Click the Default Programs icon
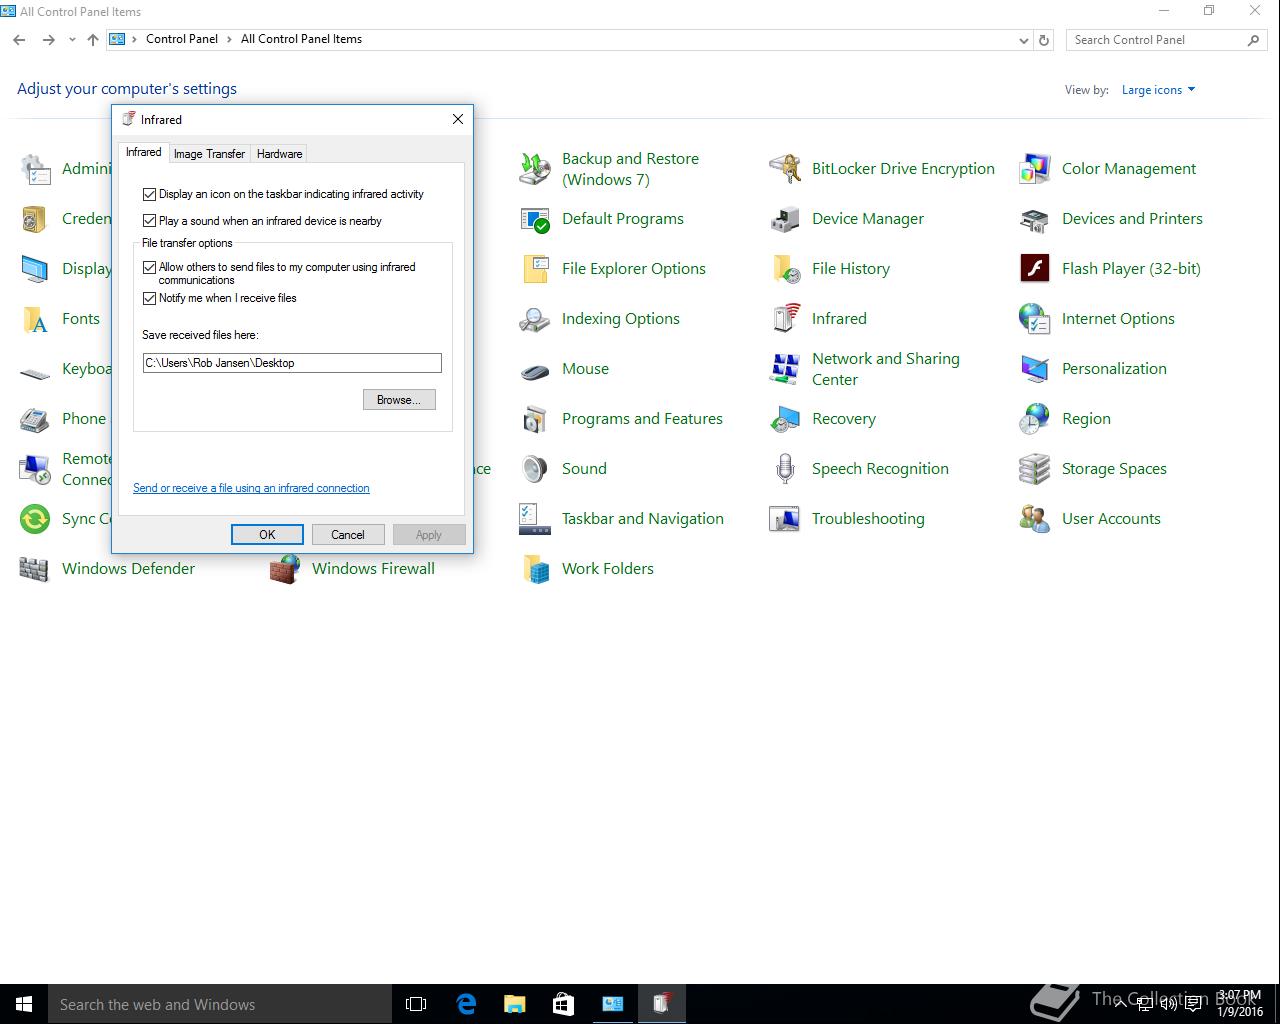The height and width of the screenshot is (1024, 1280). click(535, 219)
